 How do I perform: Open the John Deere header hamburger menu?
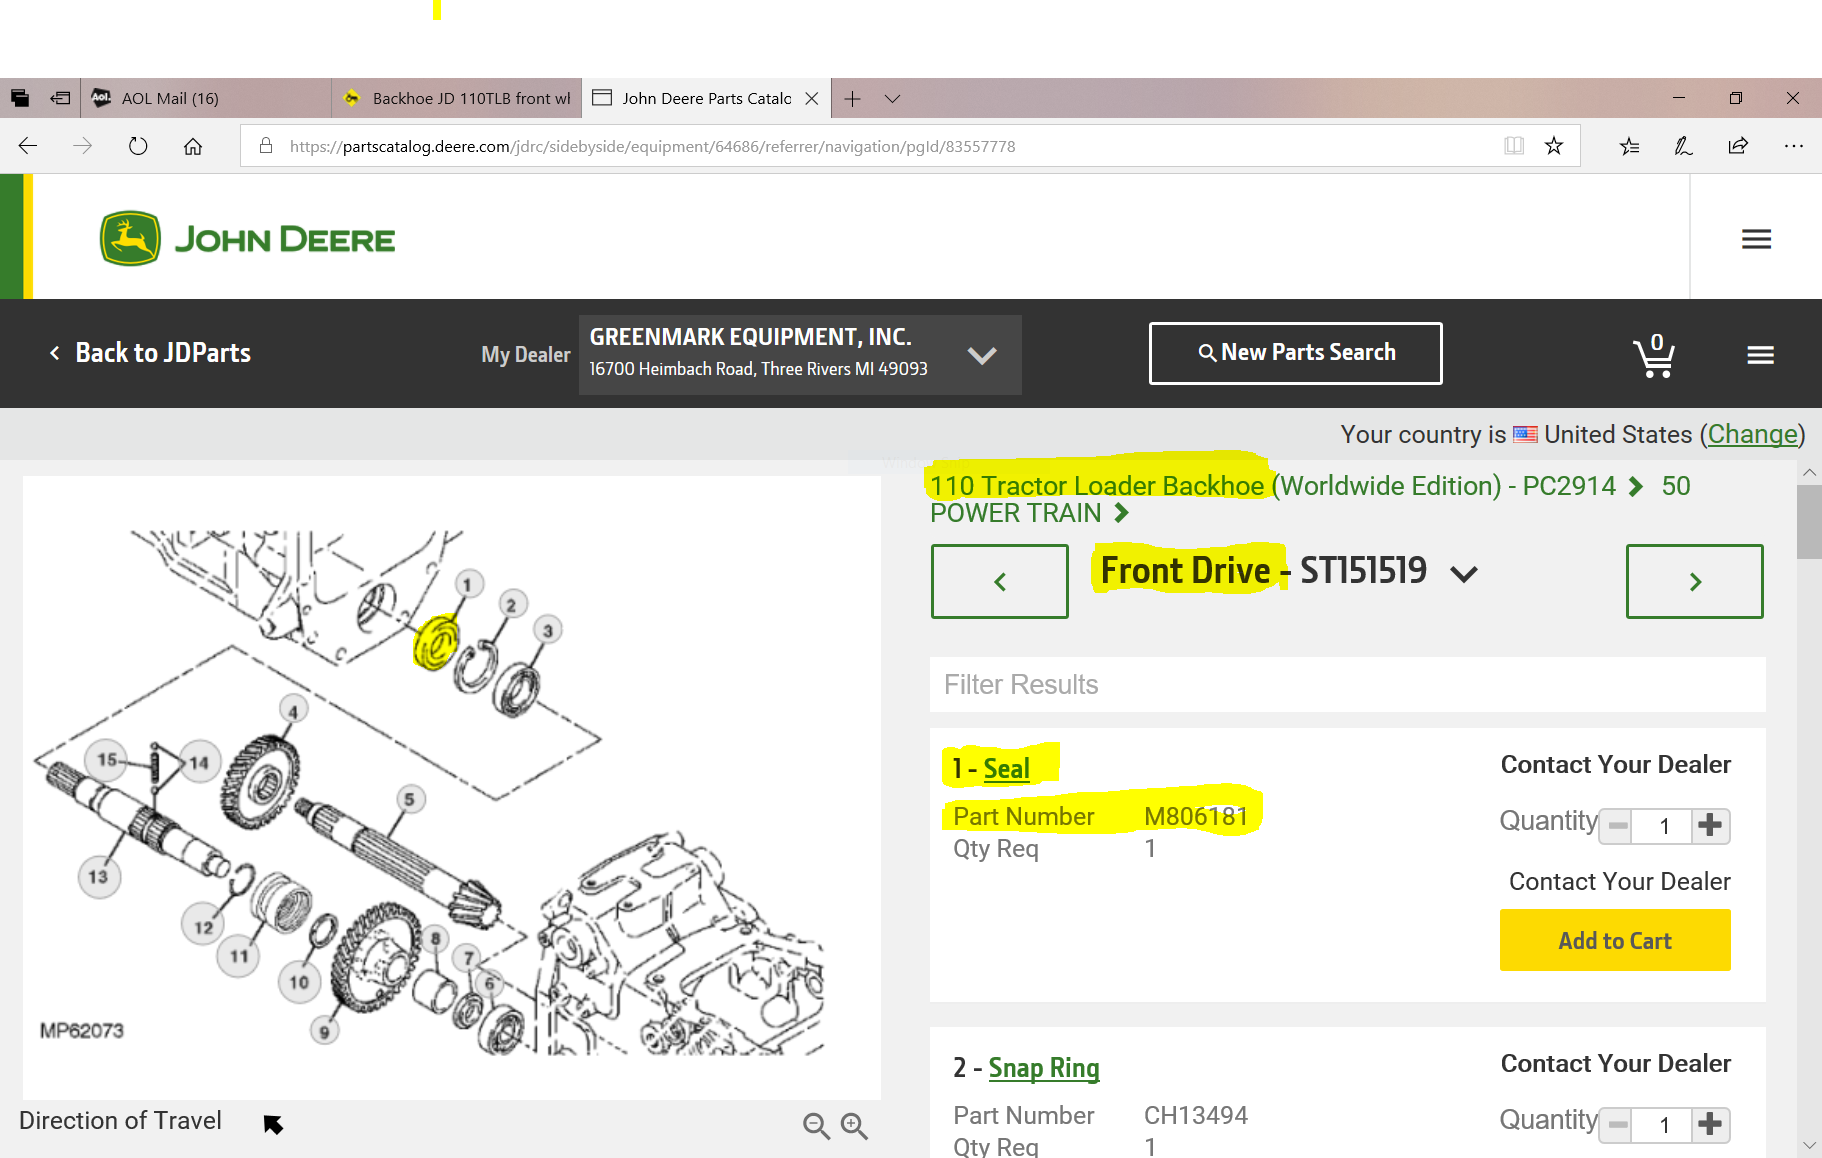point(1756,239)
